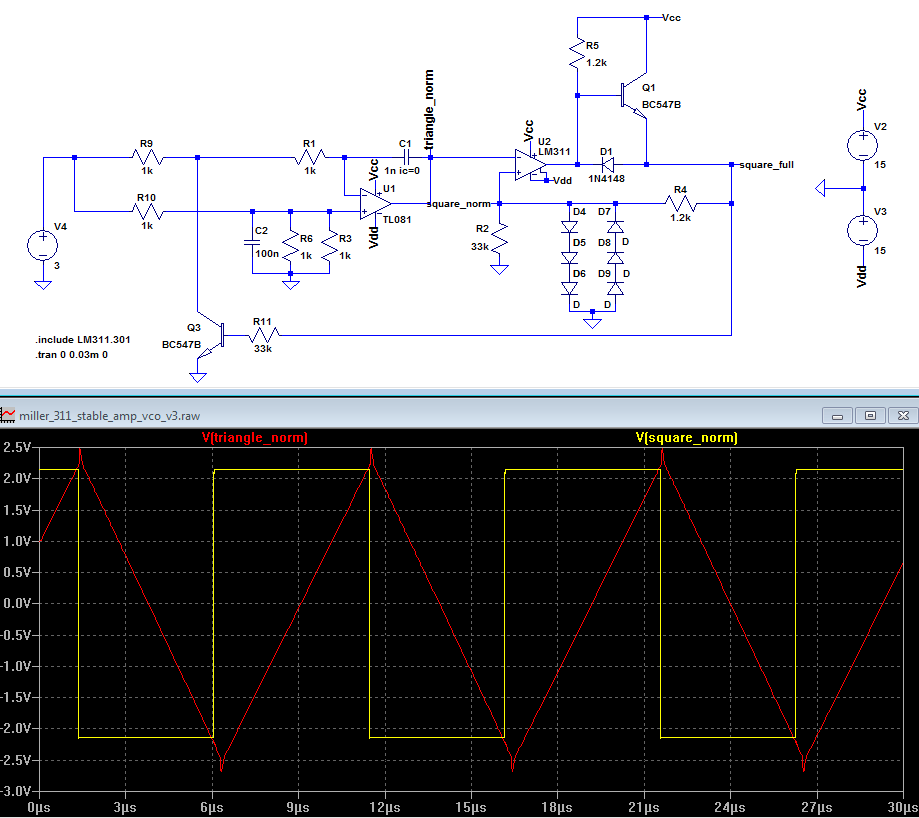Click ground symbol below V4
The height and width of the screenshot is (818, 919).
tap(43, 285)
